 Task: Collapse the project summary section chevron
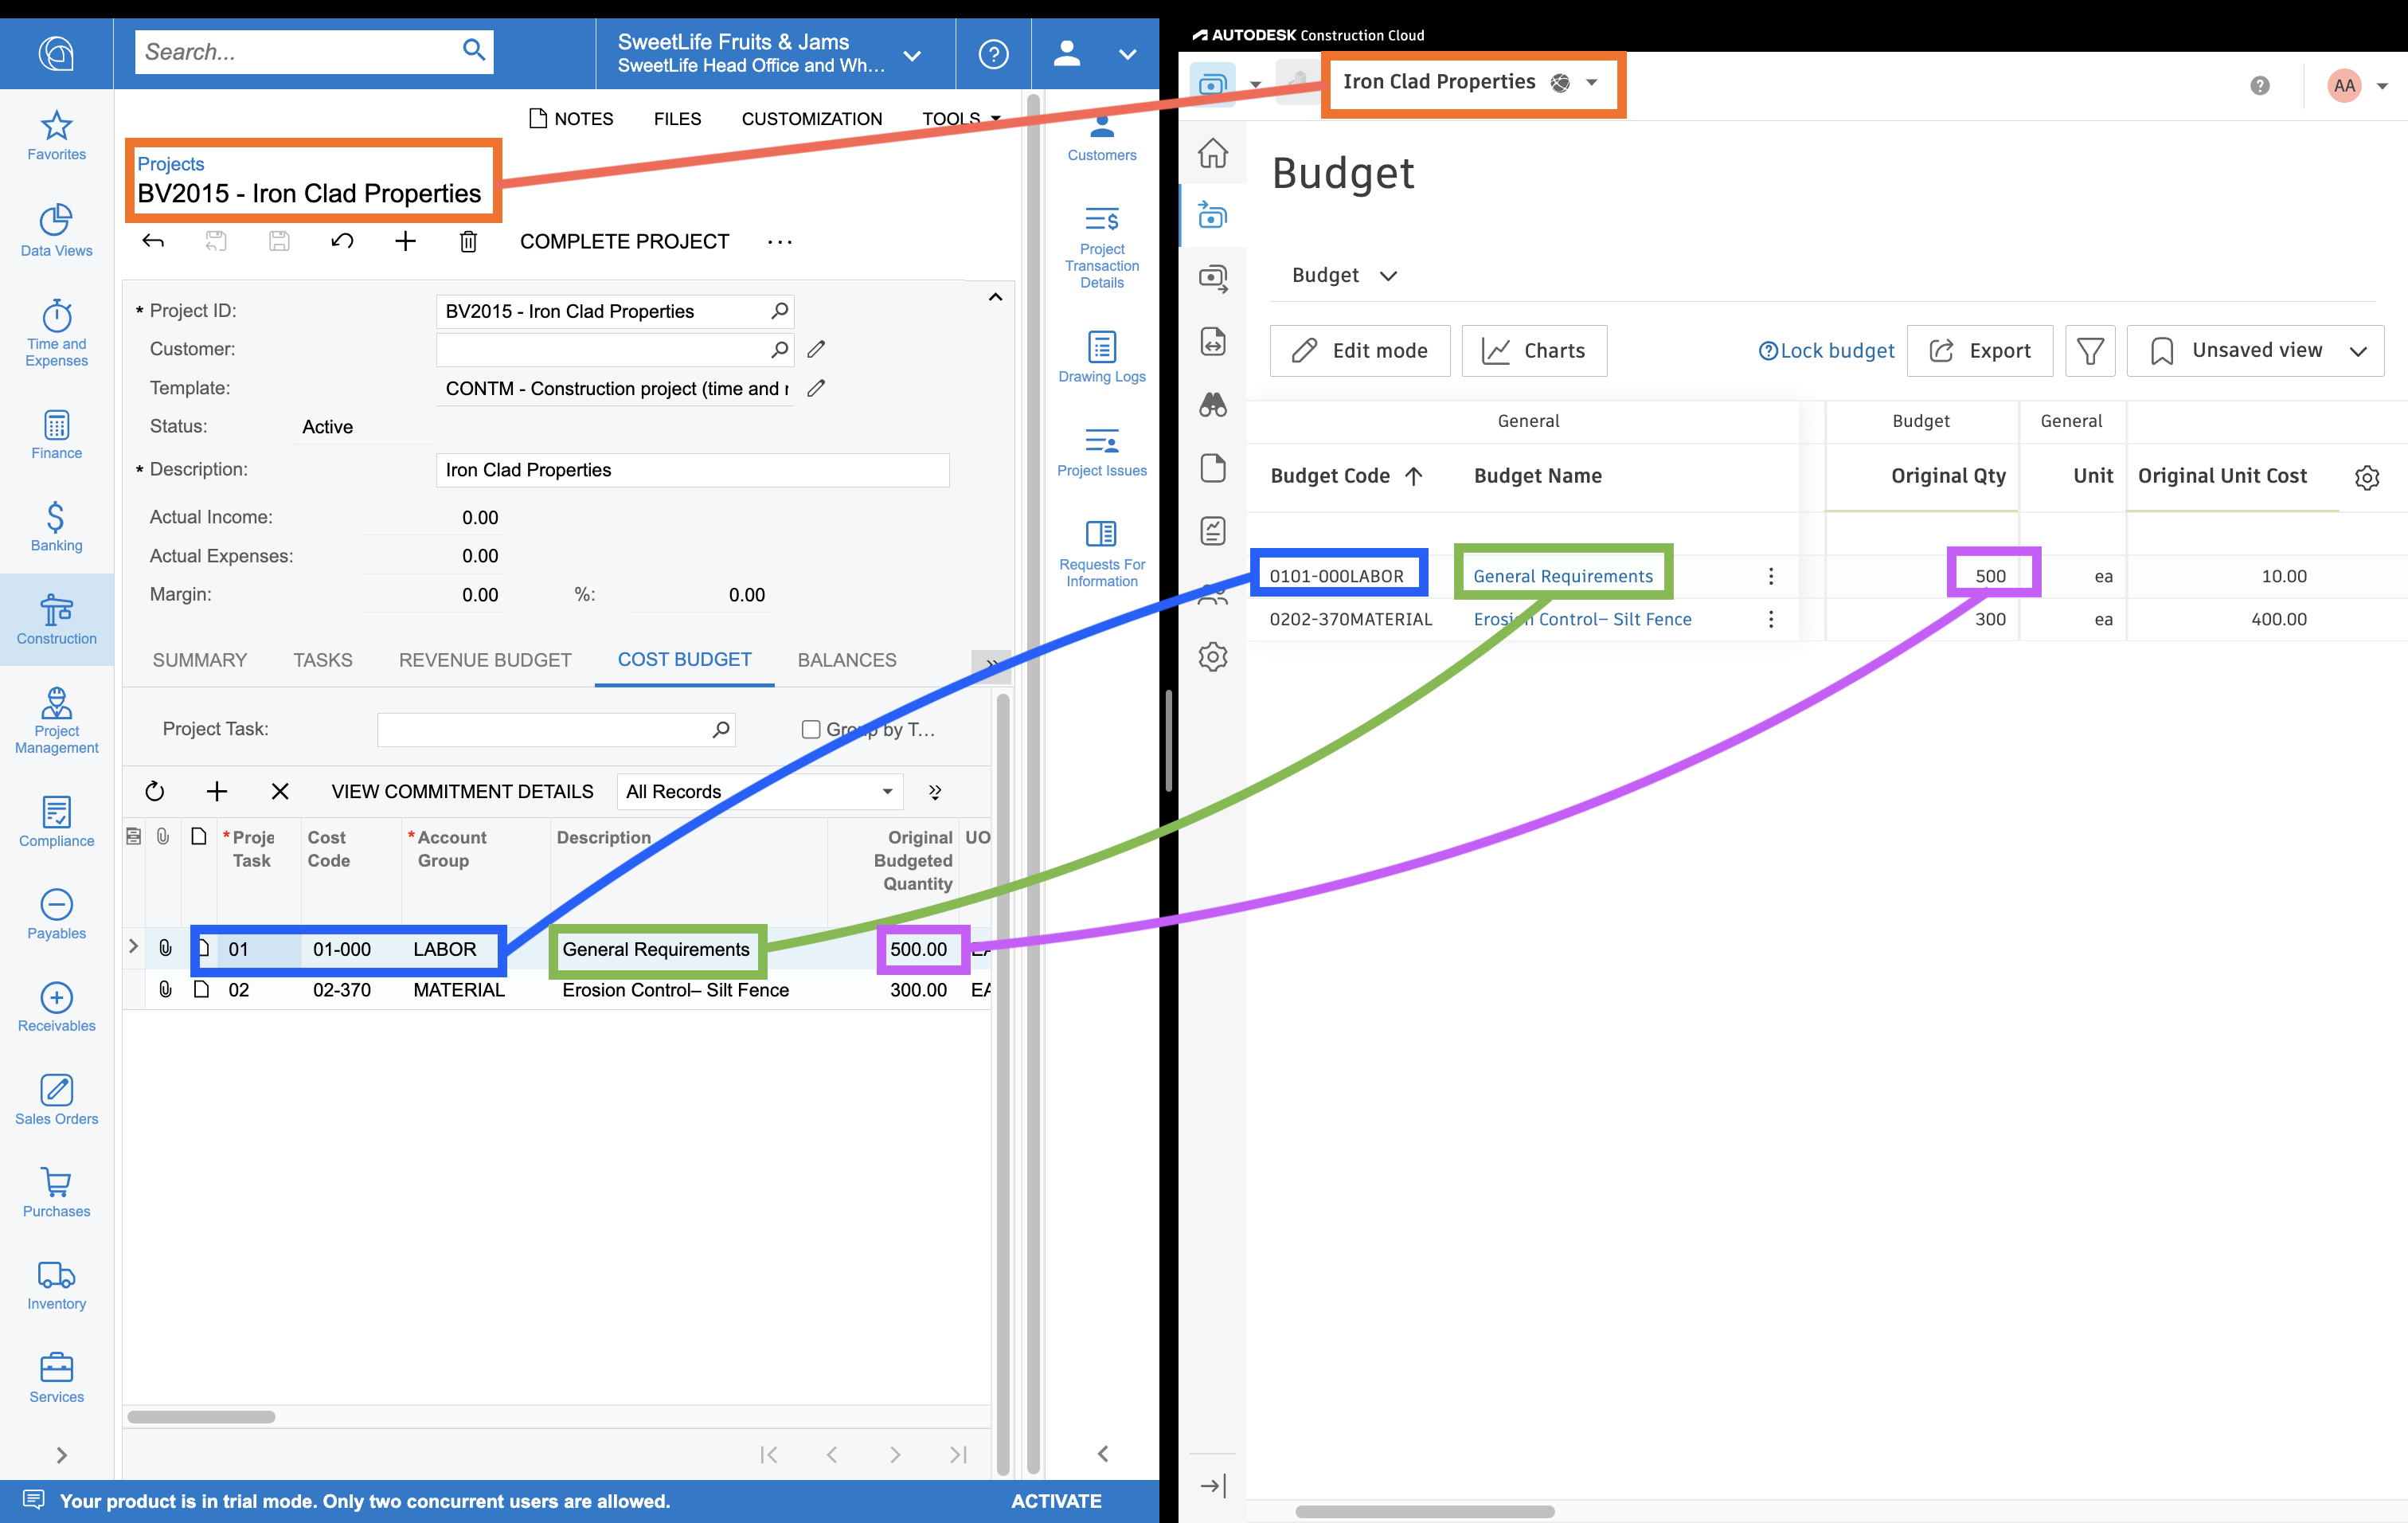[994, 296]
